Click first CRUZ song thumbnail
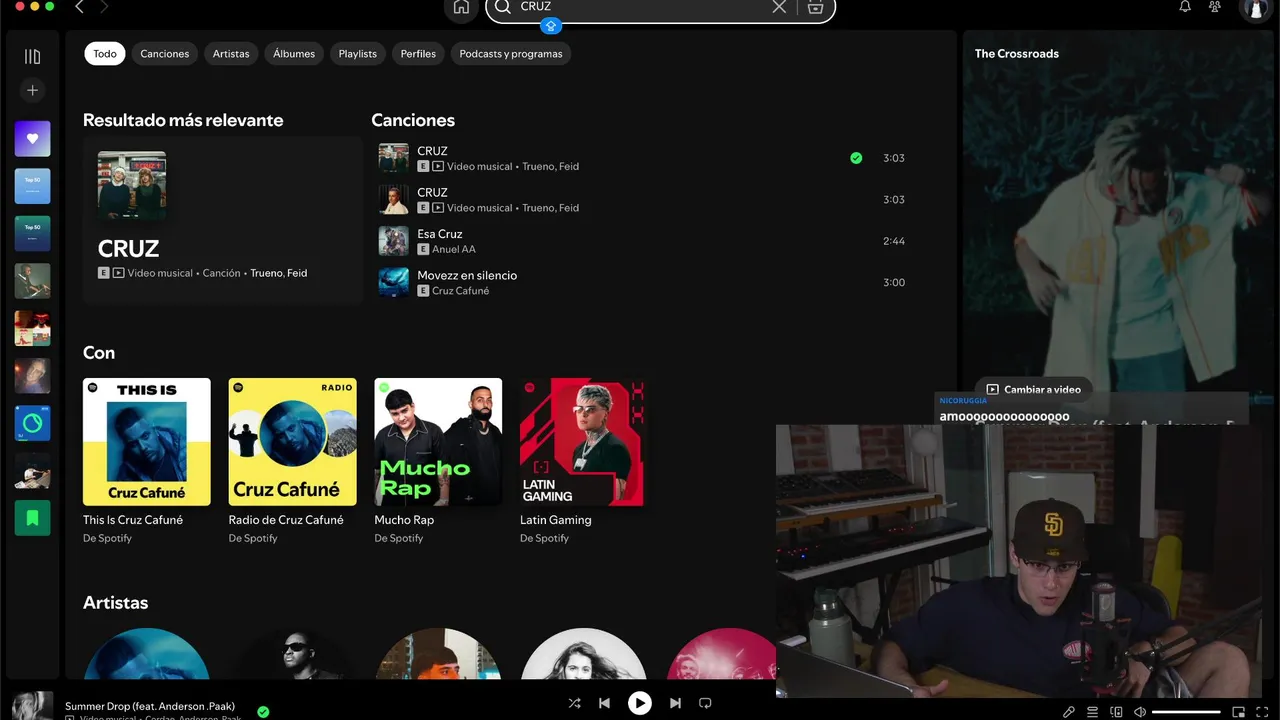 [x=393, y=158]
